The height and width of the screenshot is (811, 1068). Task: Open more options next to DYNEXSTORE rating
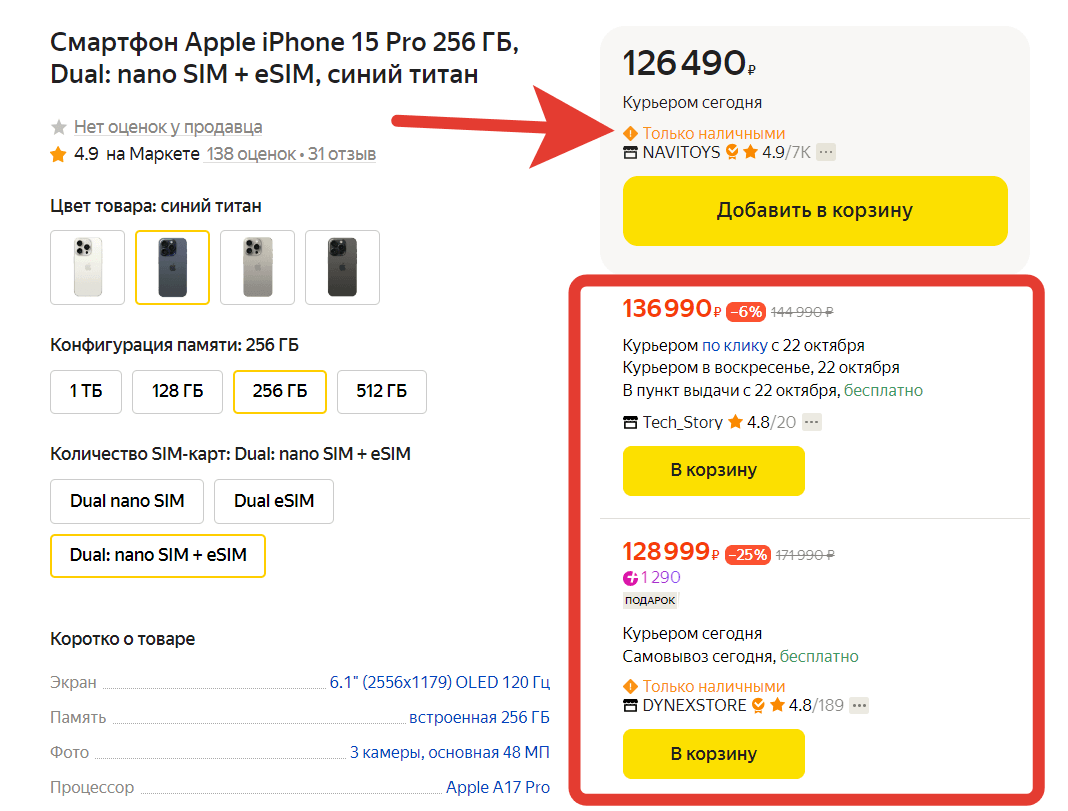point(859,705)
